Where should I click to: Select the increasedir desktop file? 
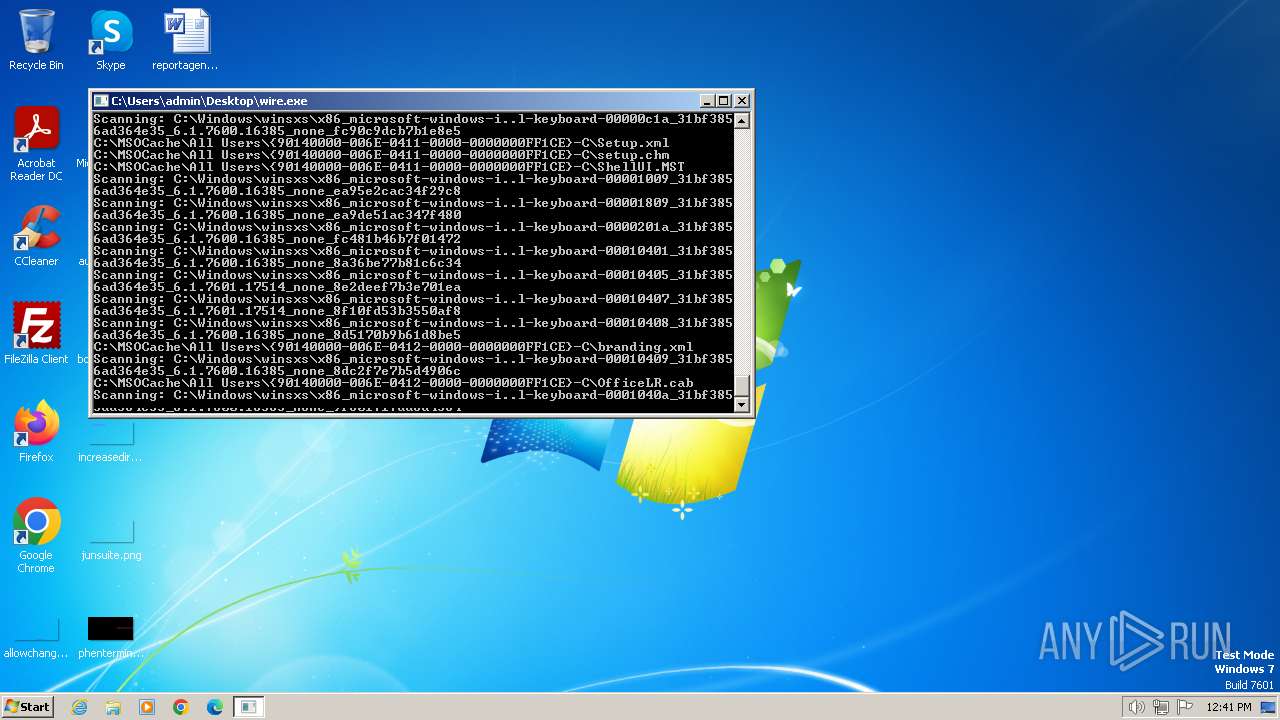tap(110, 442)
